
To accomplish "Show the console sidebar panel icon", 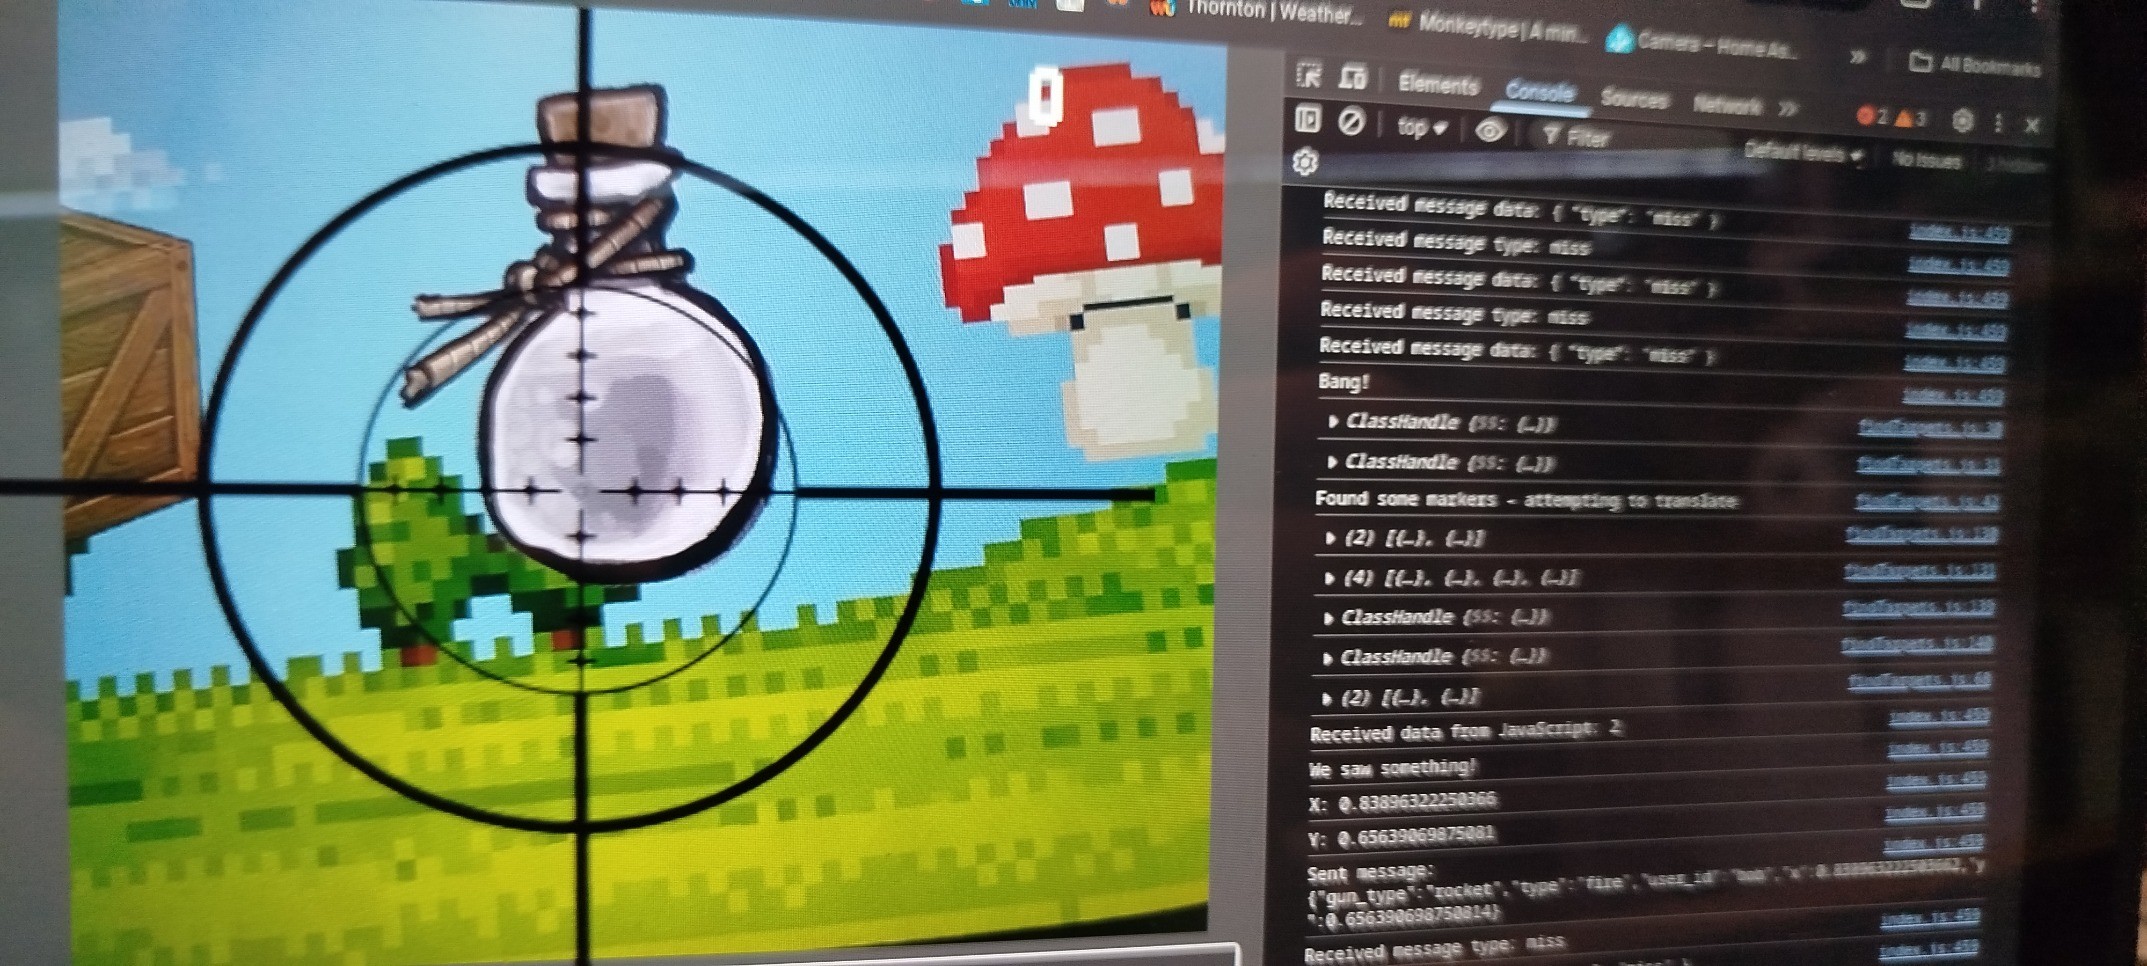I will pos(1307,120).
